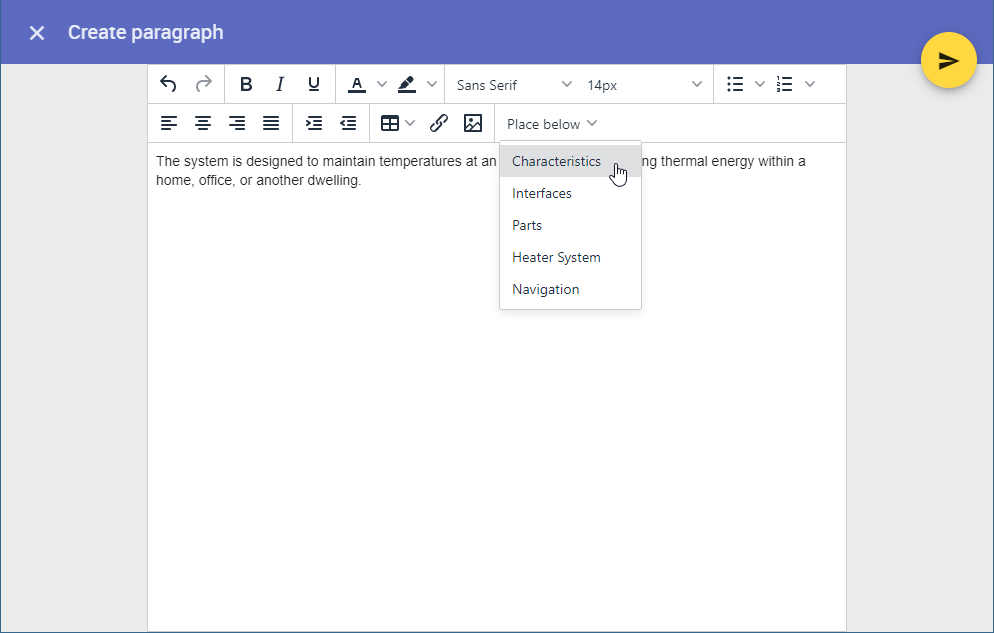Click the insert table icon

coord(390,123)
